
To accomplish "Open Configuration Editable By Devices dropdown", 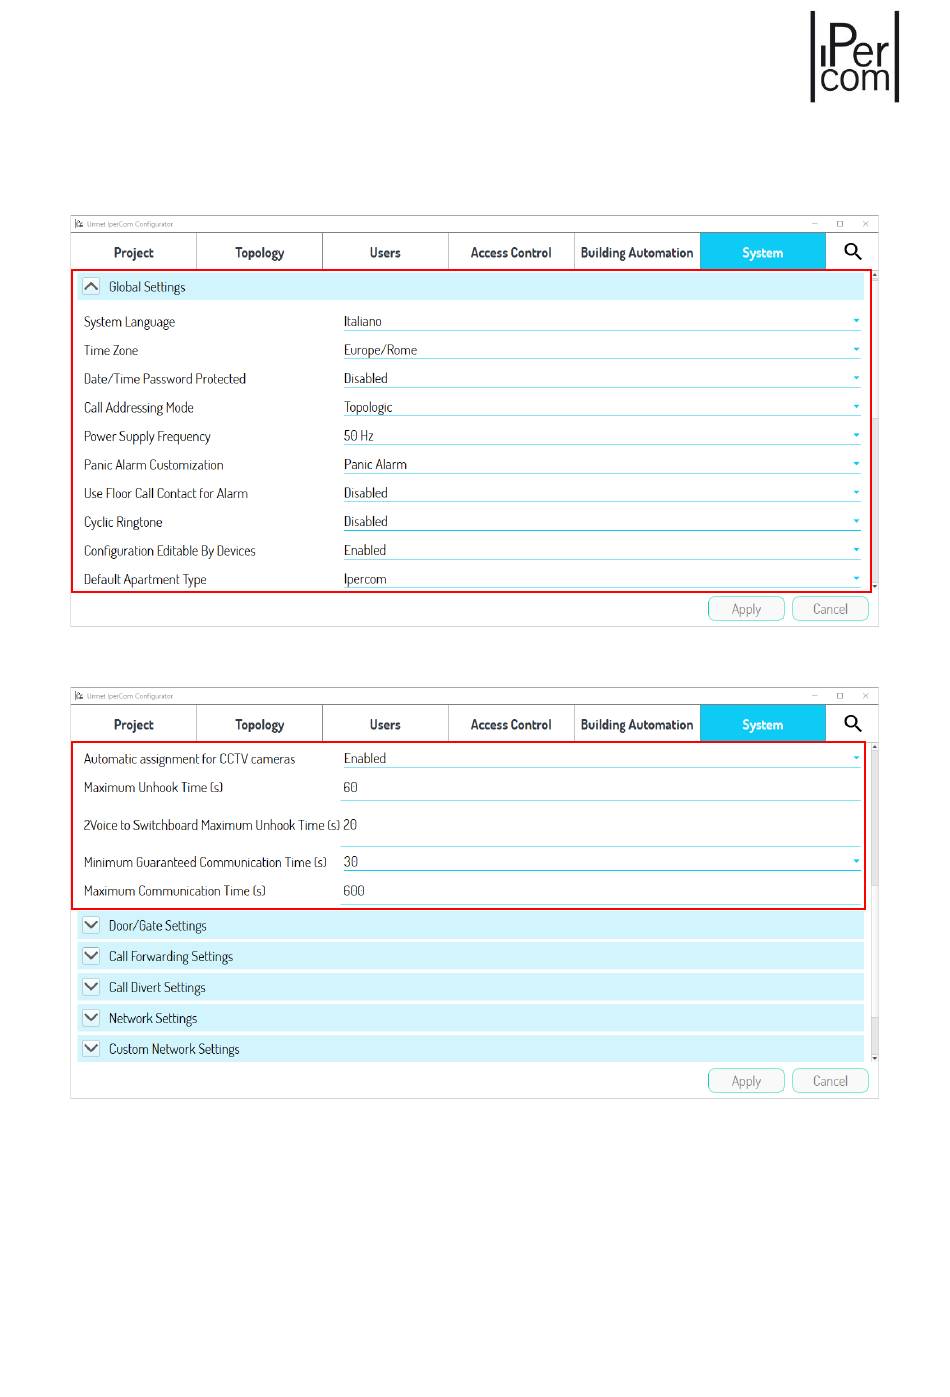I will click(x=601, y=551).
